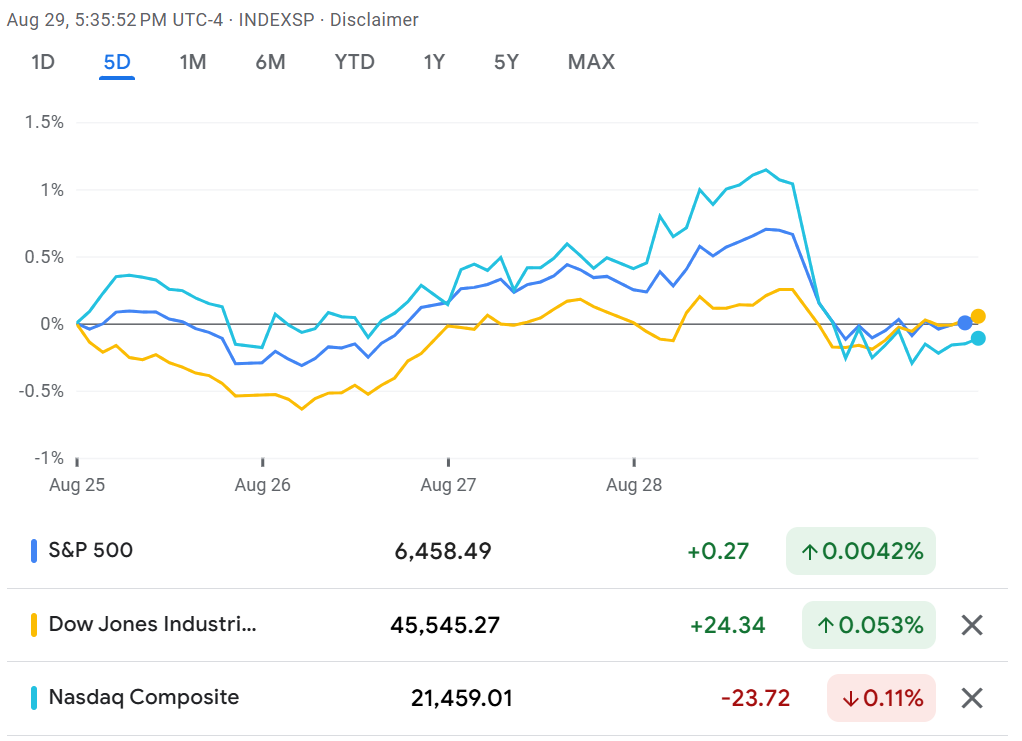This screenshot has width=1022, height=741.
Task: Click the 0.11% loss badge
Action: pos(881,698)
